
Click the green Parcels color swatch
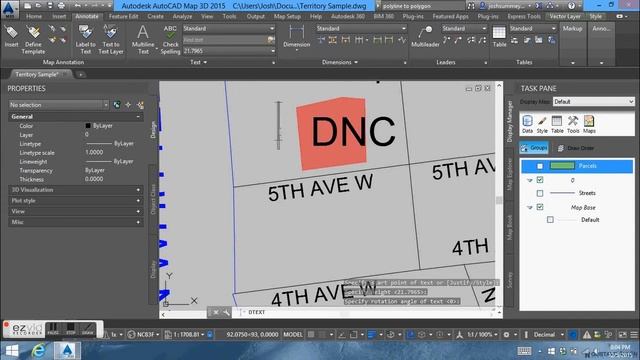click(x=562, y=166)
